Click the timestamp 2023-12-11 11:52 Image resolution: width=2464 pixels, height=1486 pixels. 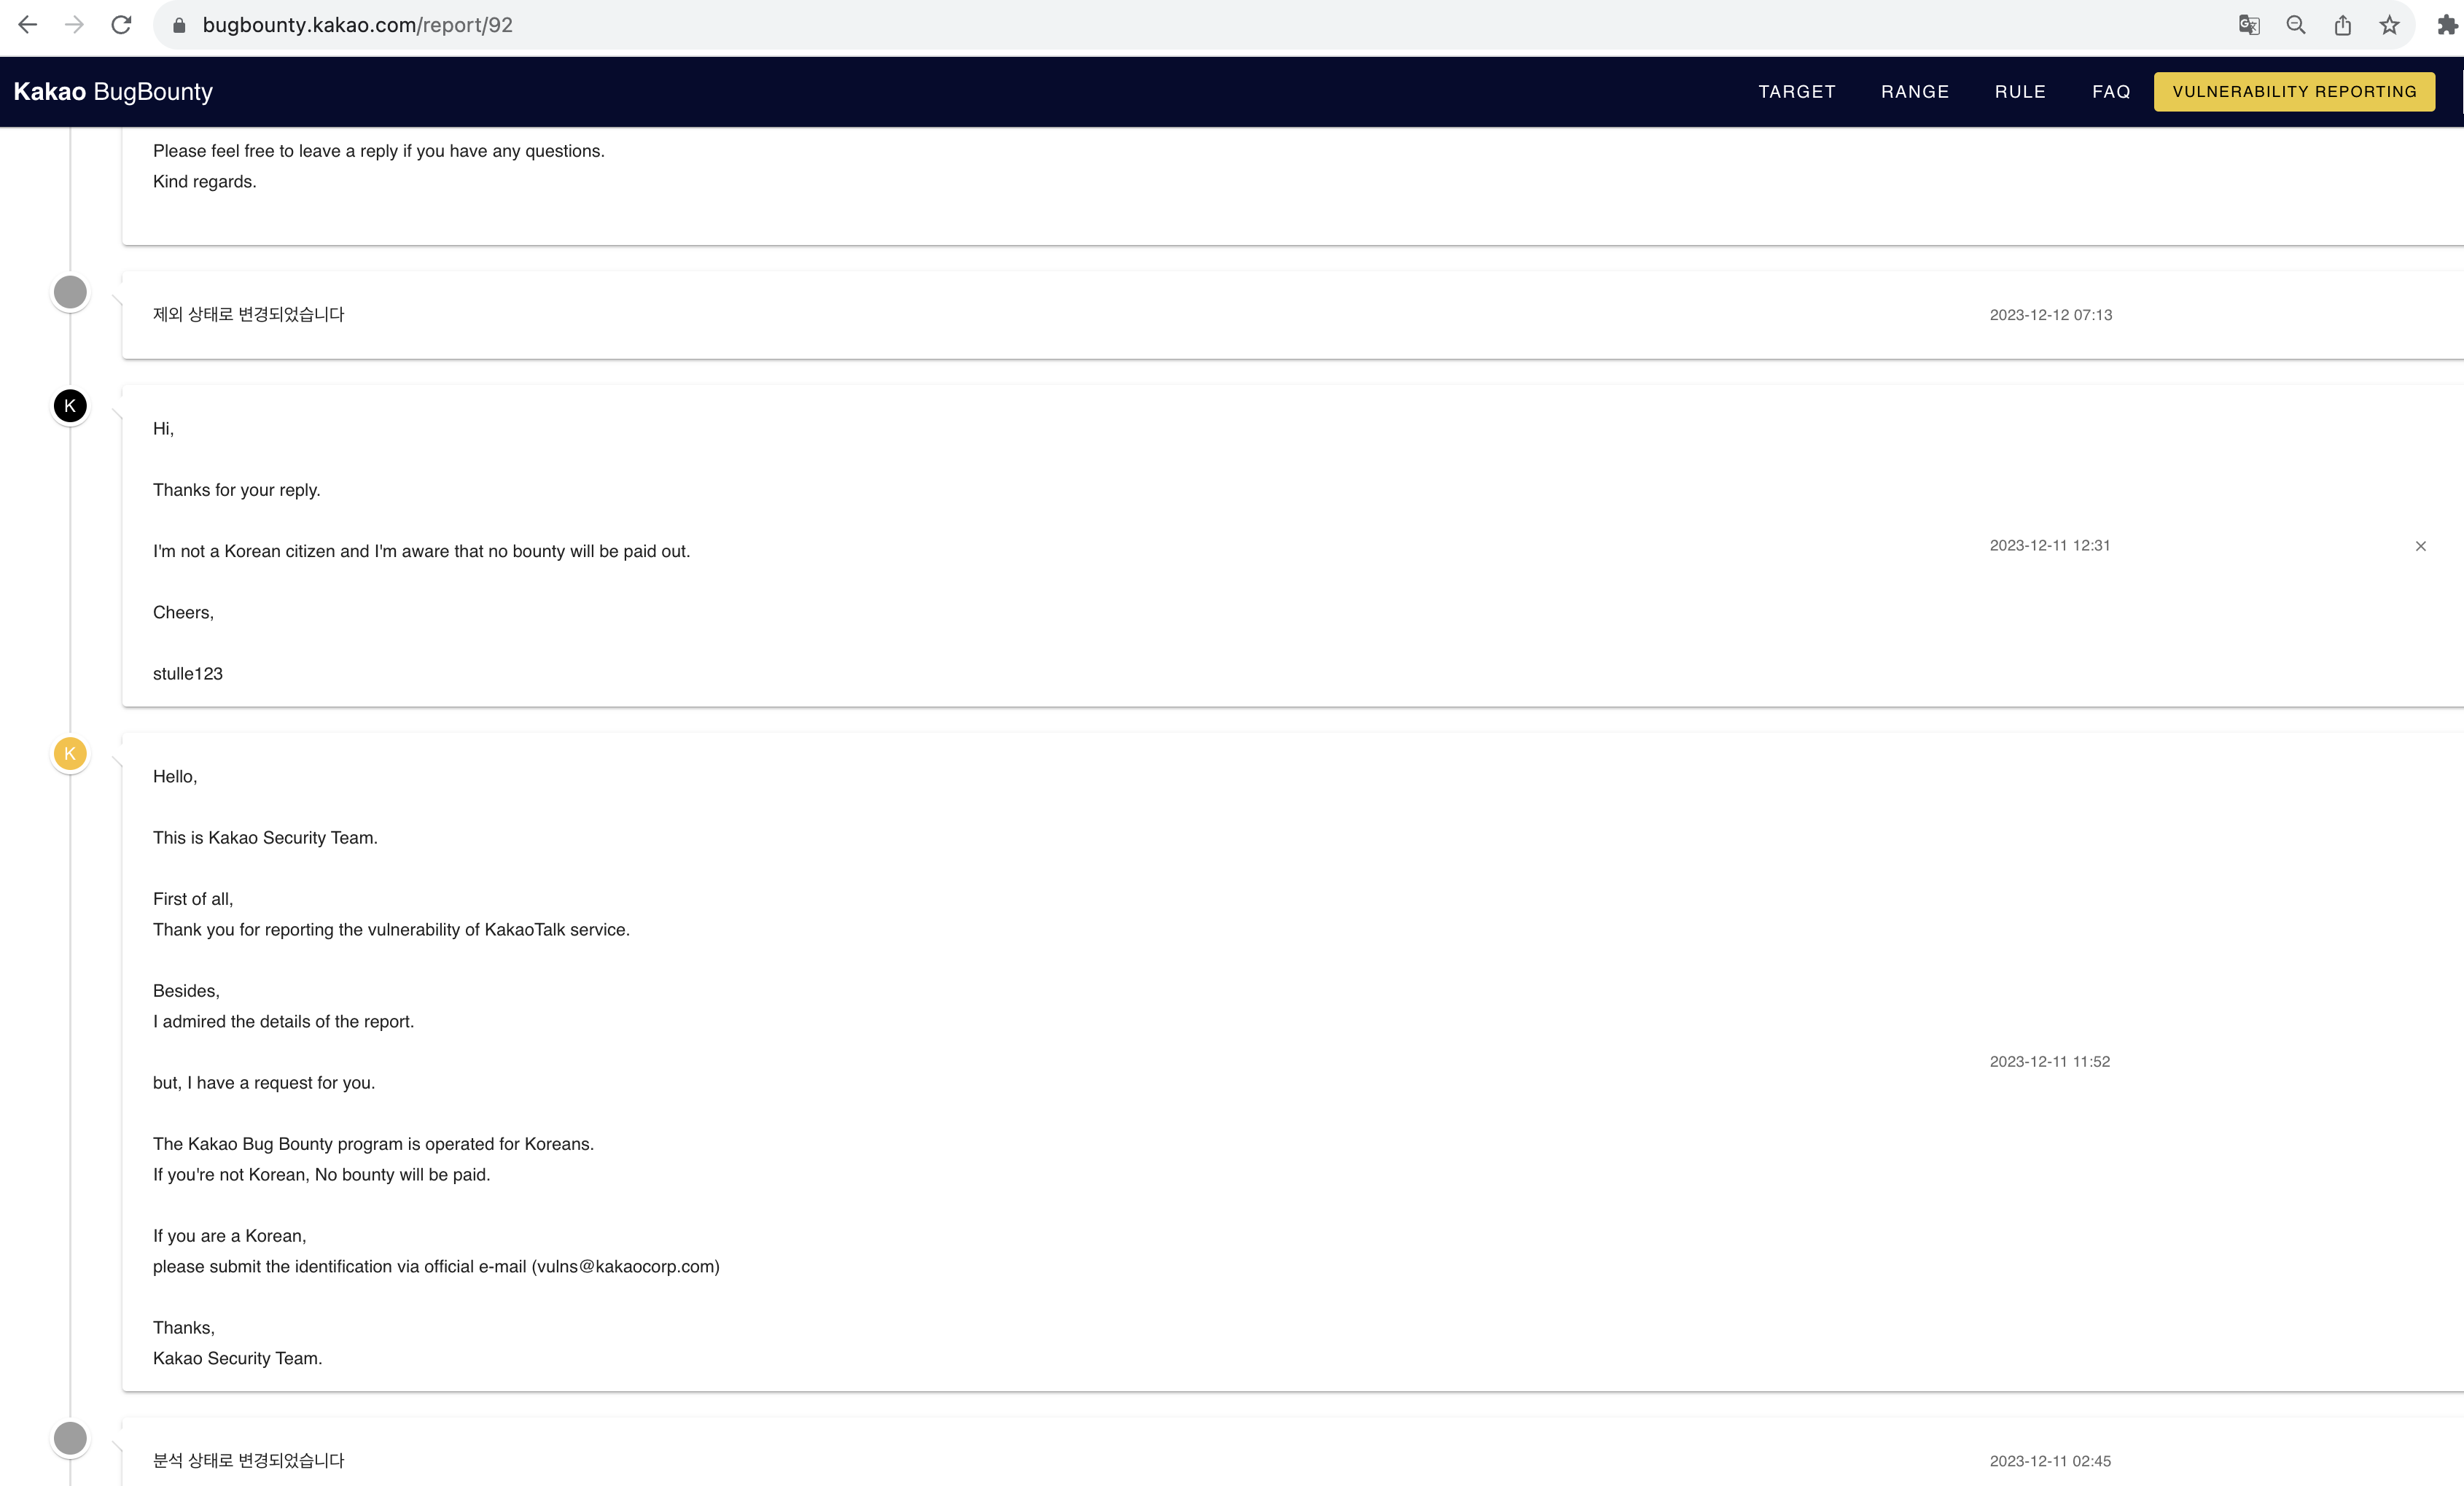2049,1061
